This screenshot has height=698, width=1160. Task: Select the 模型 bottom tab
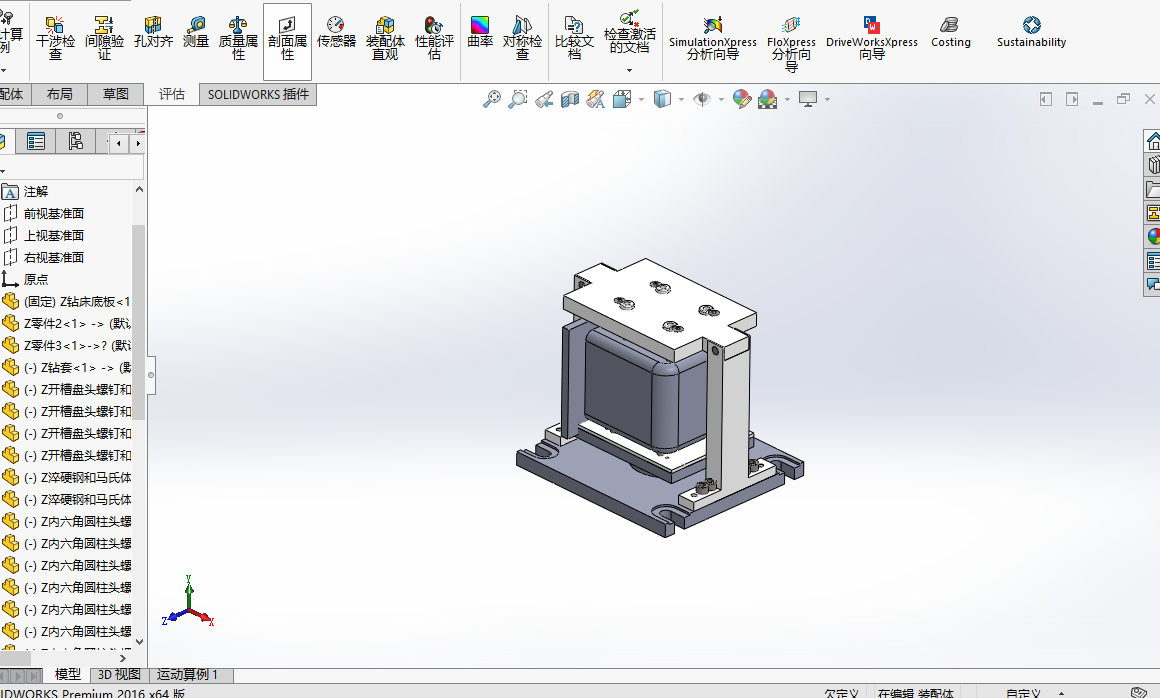[x=68, y=674]
